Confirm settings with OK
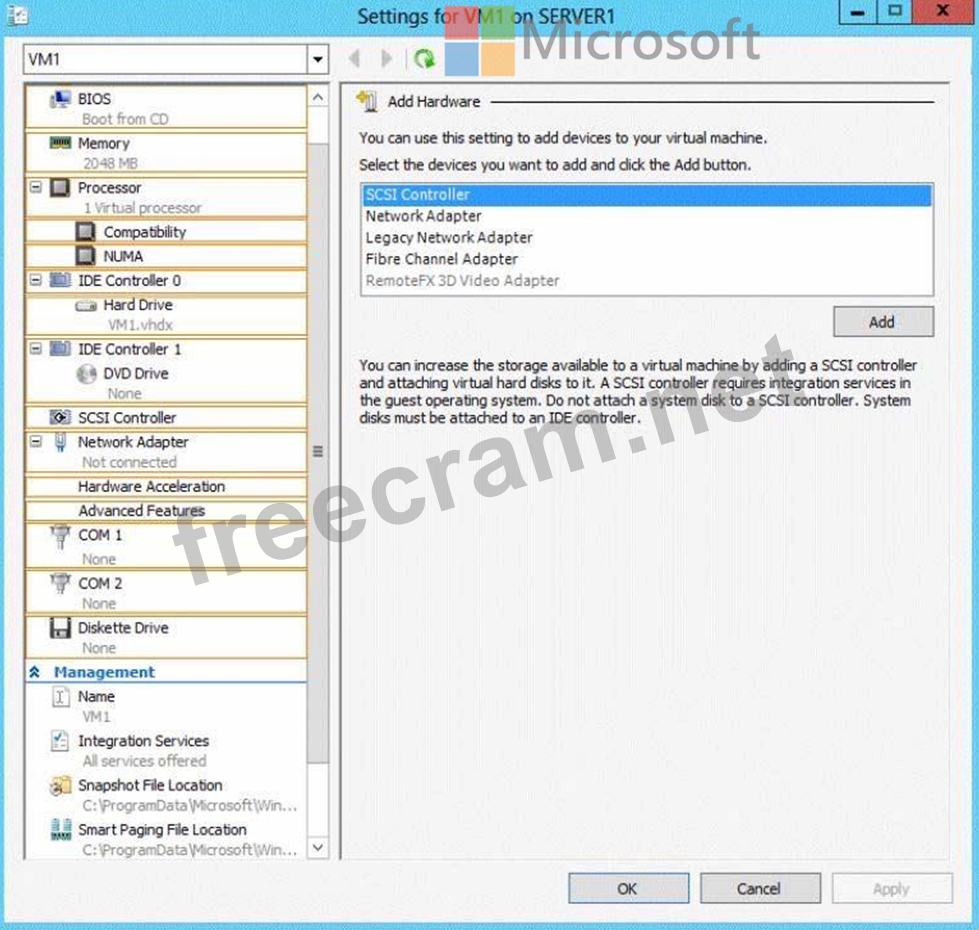Image resolution: width=979 pixels, height=930 pixels. (628, 888)
